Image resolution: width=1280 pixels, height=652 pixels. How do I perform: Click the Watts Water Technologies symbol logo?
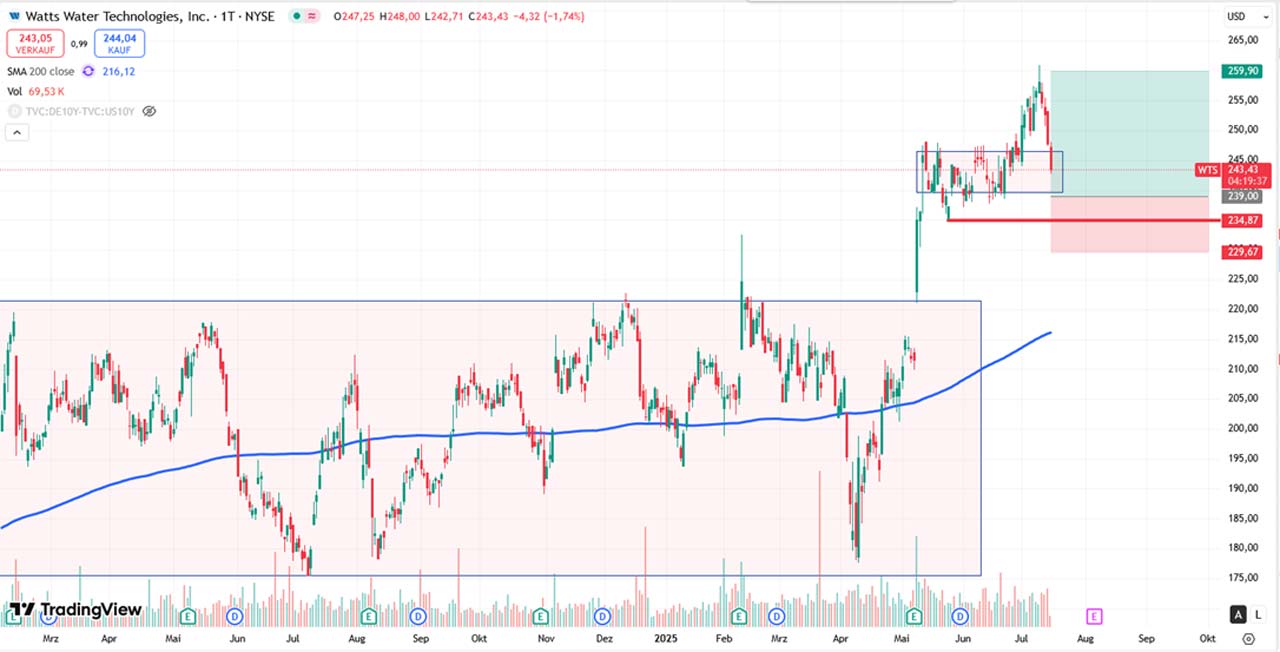pyautogui.click(x=14, y=17)
